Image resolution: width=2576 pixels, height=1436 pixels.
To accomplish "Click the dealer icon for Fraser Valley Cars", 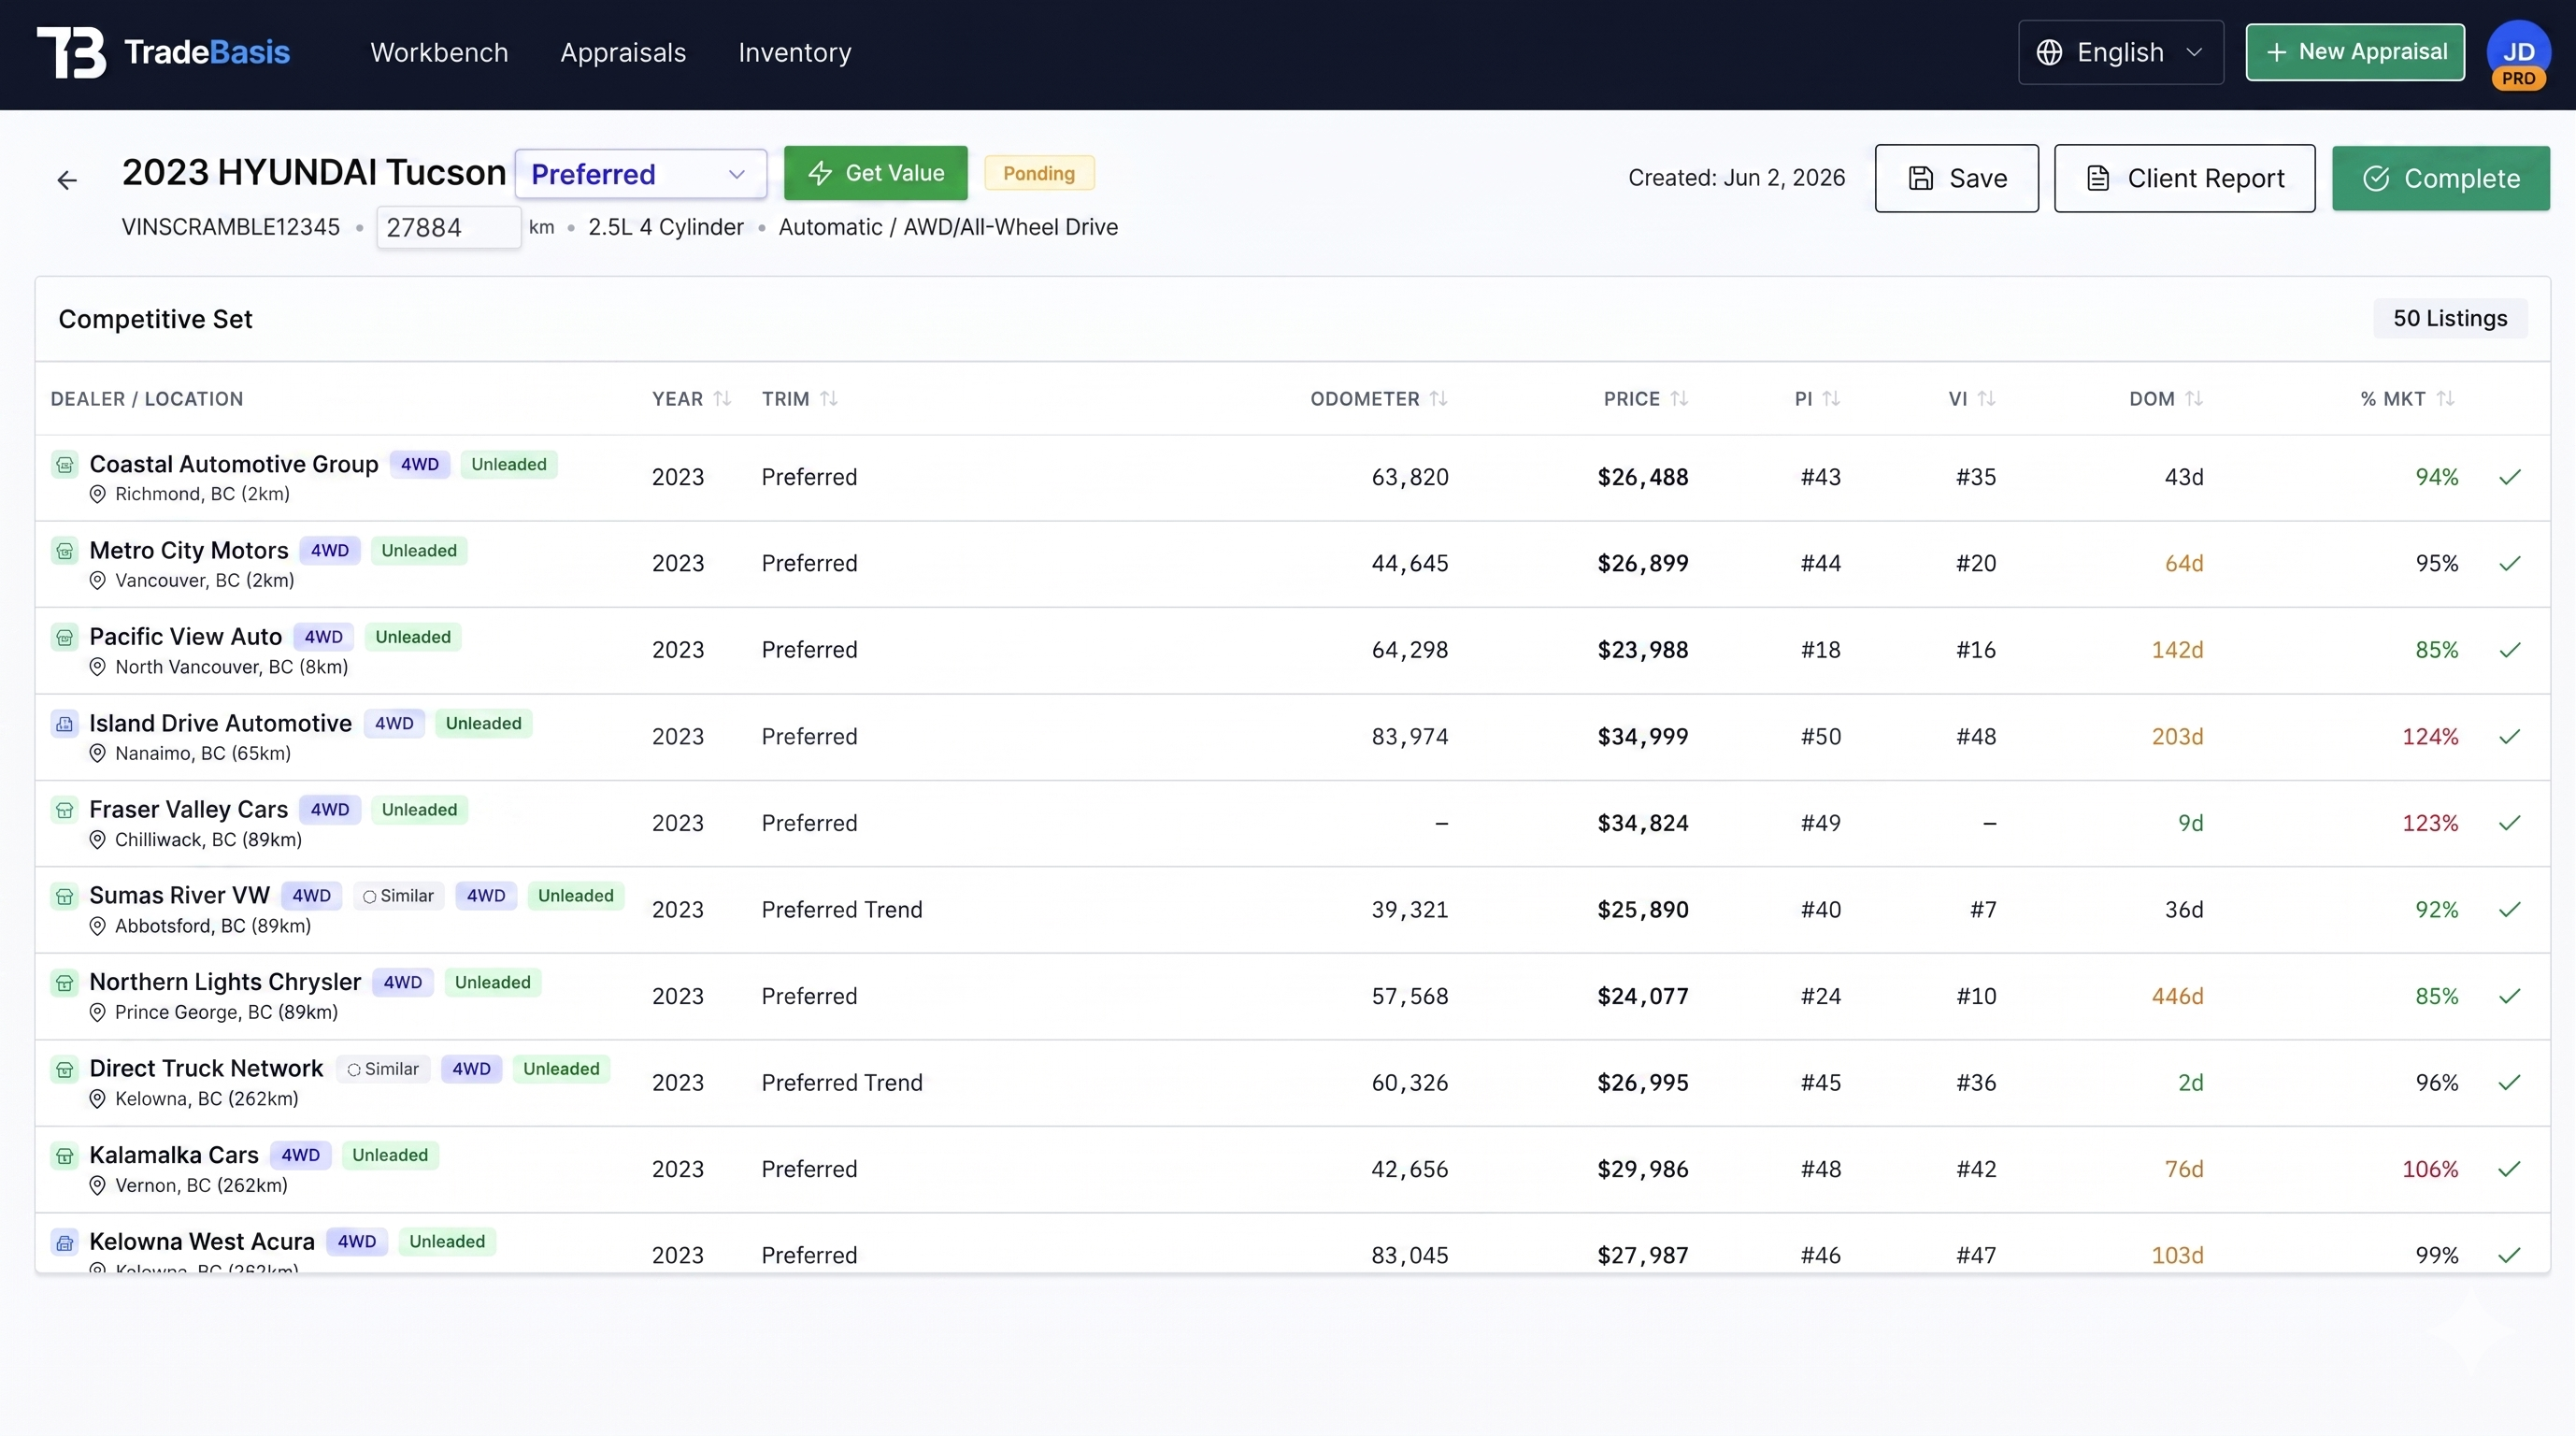I will coord(65,810).
